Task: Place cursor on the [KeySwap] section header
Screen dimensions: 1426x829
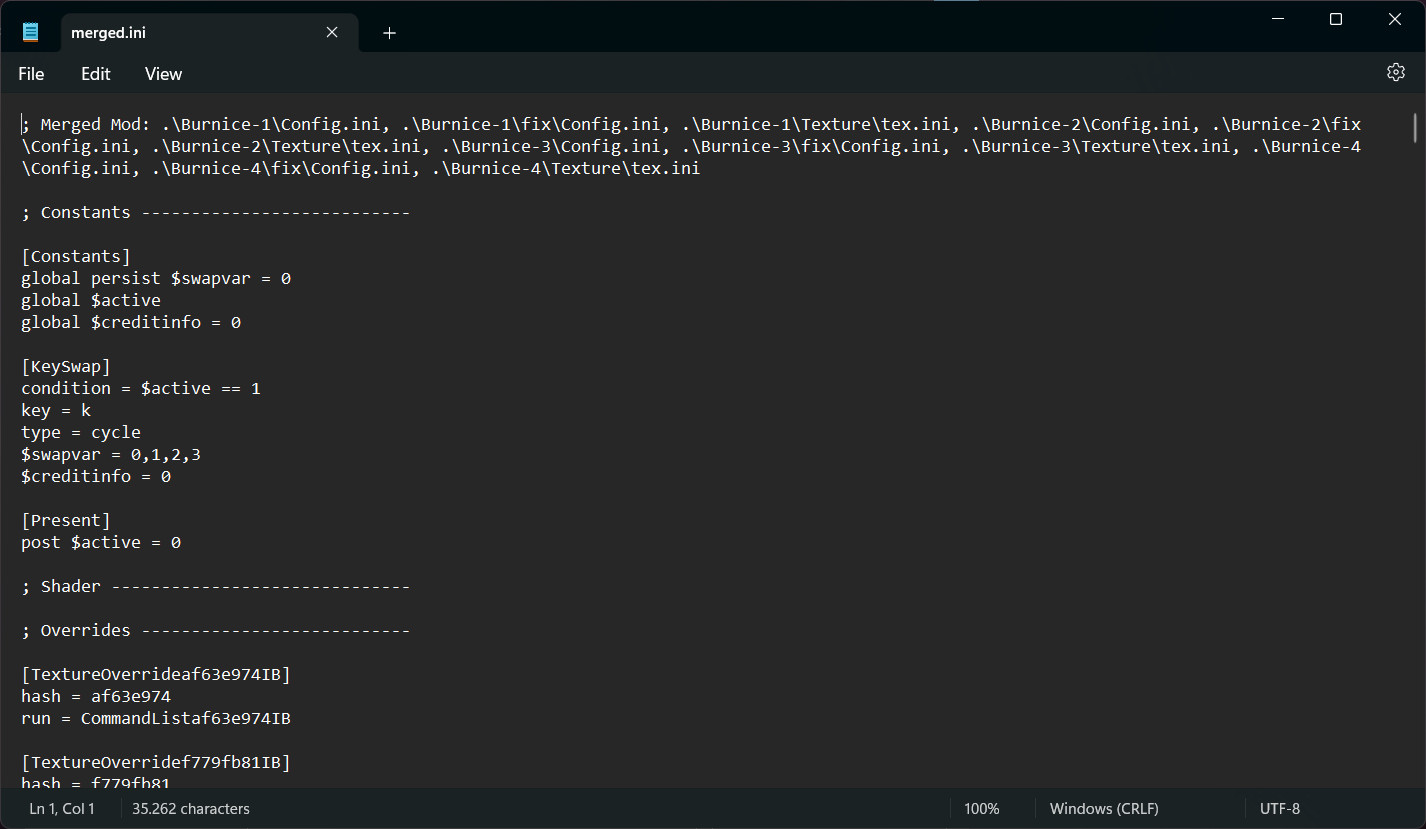Action: click(x=65, y=366)
